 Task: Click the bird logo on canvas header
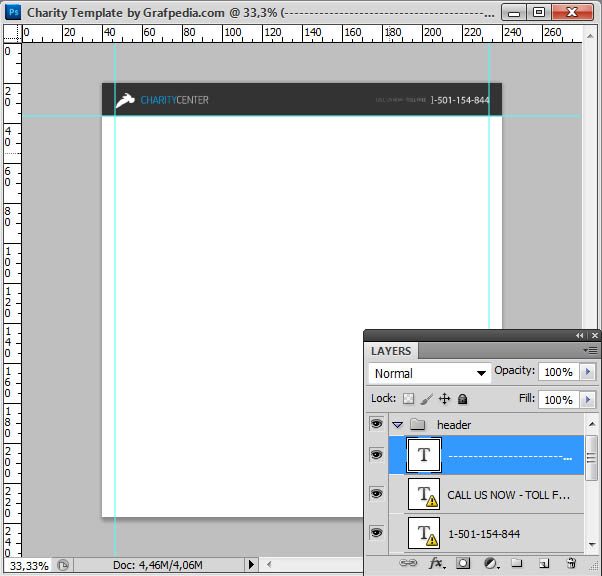click(x=125, y=101)
